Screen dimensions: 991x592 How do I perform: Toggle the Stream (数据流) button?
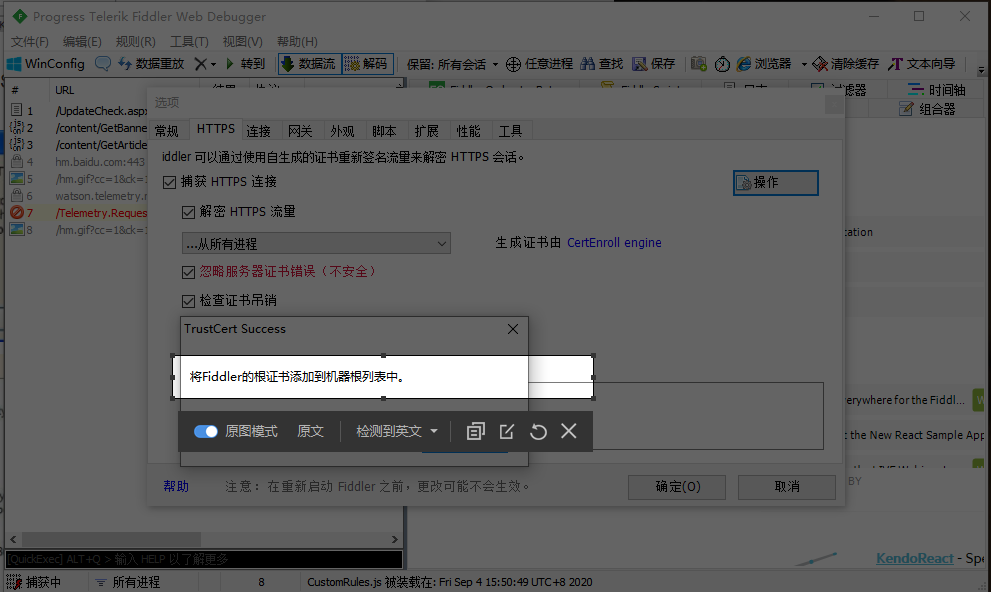click(x=310, y=64)
